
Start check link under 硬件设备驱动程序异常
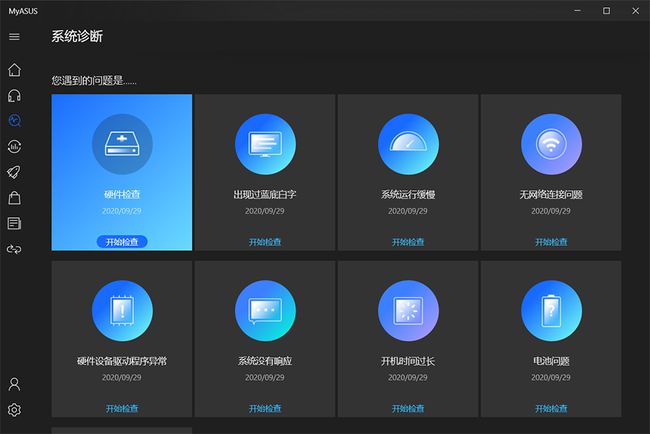(122, 409)
